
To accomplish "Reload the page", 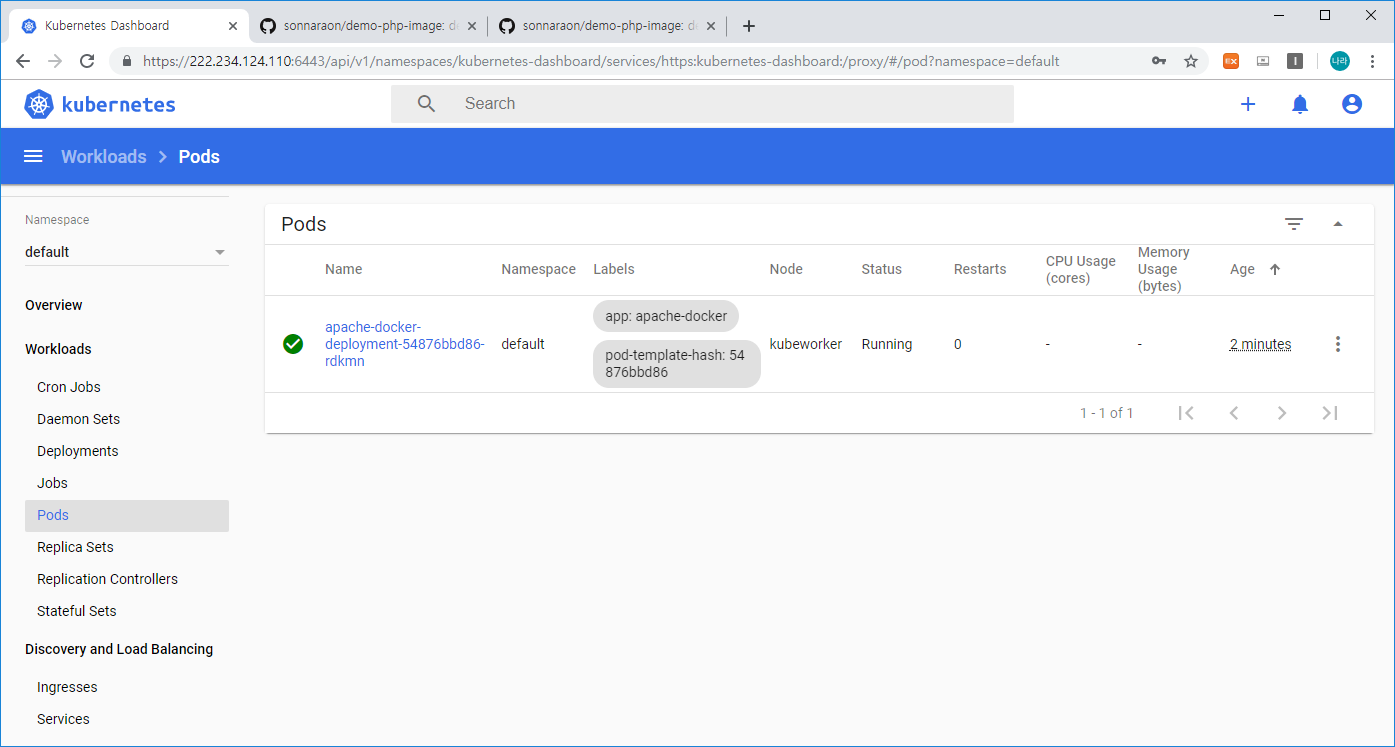I will 87,61.
